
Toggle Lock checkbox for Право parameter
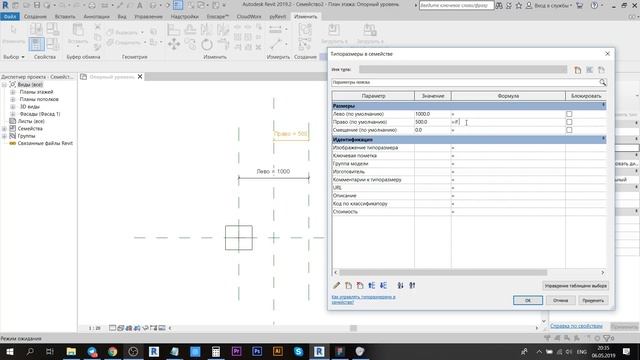pos(569,122)
